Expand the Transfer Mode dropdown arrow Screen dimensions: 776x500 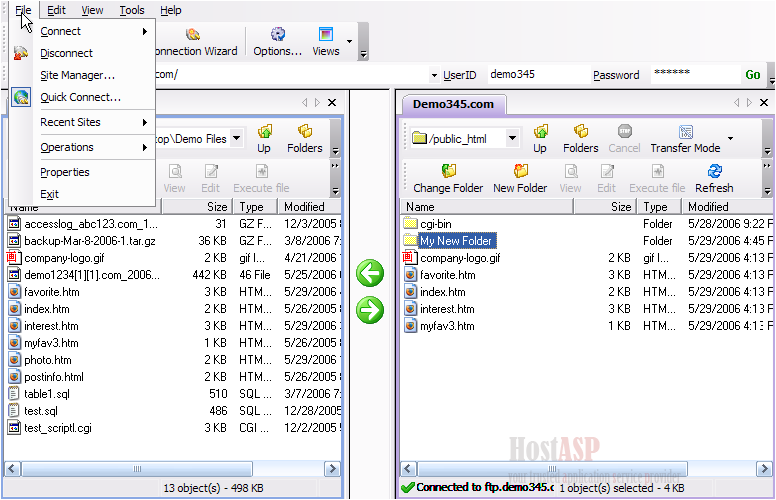730,138
